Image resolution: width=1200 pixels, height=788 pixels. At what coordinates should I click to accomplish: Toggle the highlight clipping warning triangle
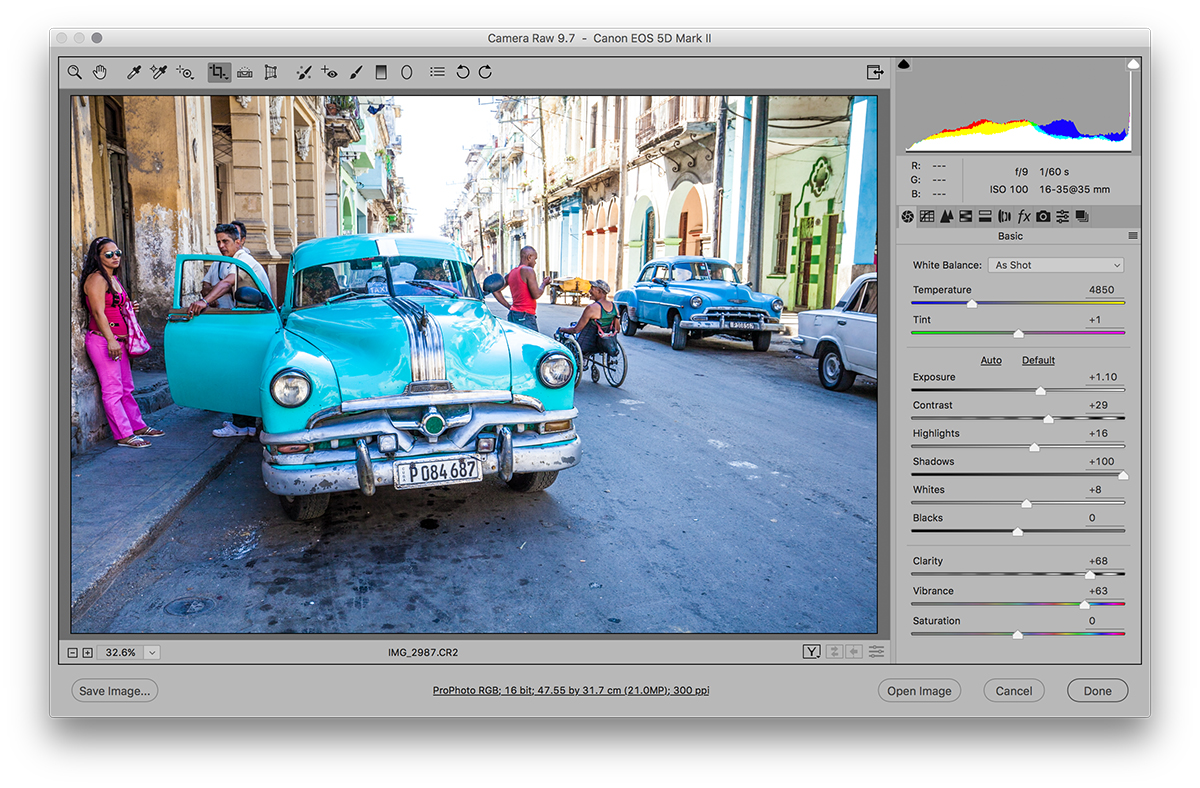click(x=1133, y=62)
